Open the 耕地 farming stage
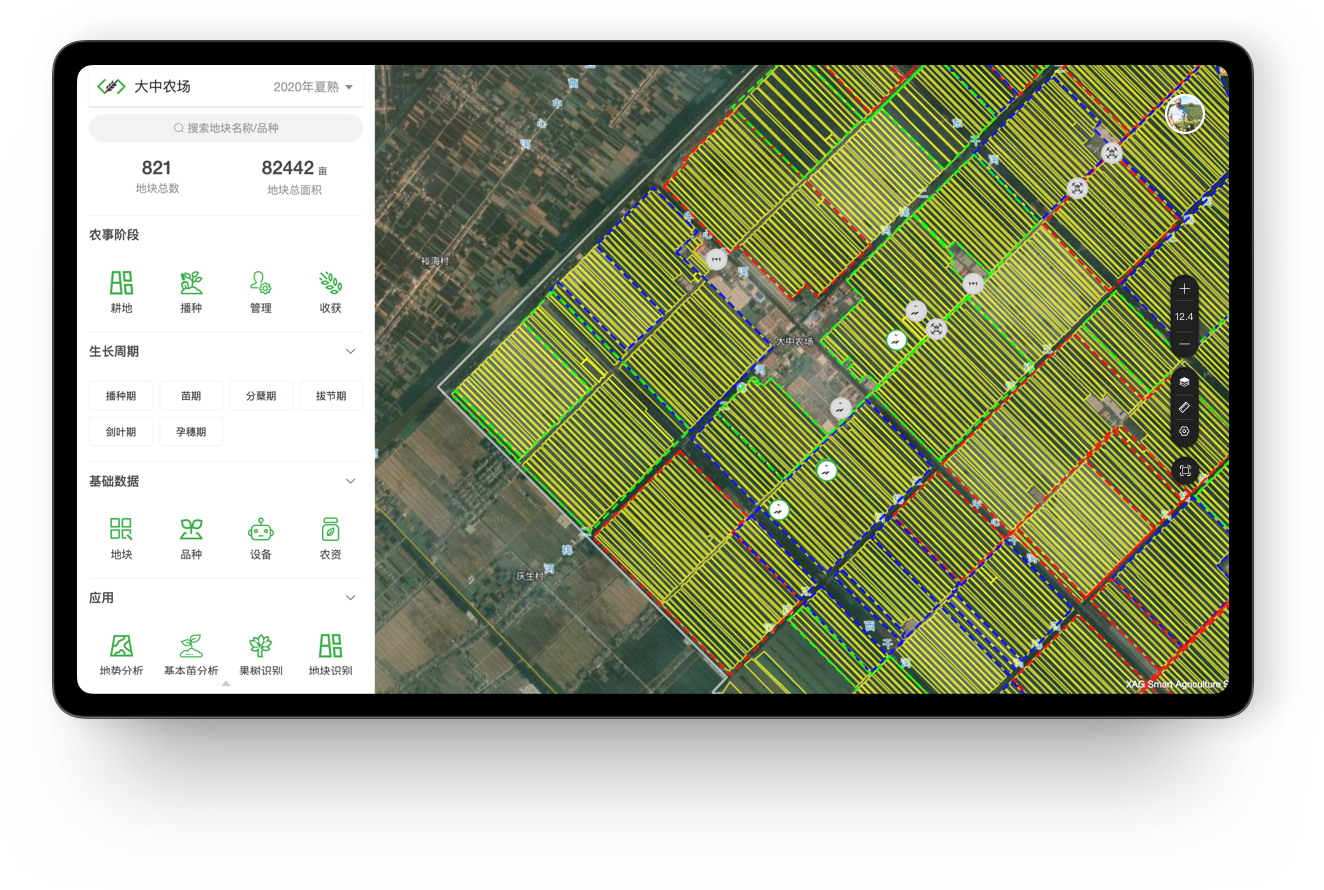1324x890 pixels. point(121,291)
